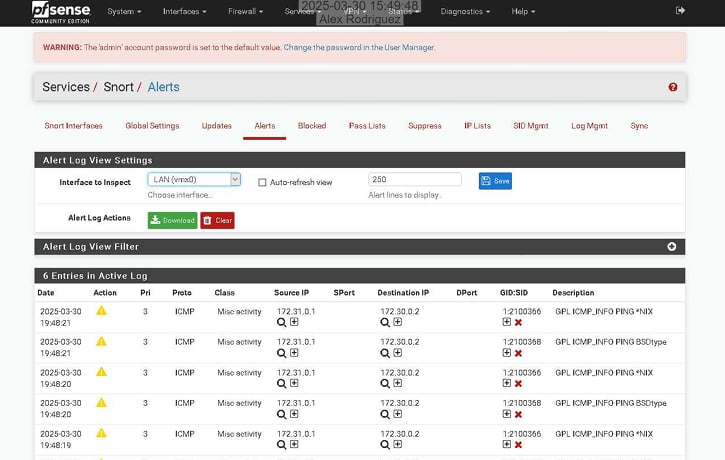725x460 pixels.
Task: Open the Interfaces menu
Action: 184,12
